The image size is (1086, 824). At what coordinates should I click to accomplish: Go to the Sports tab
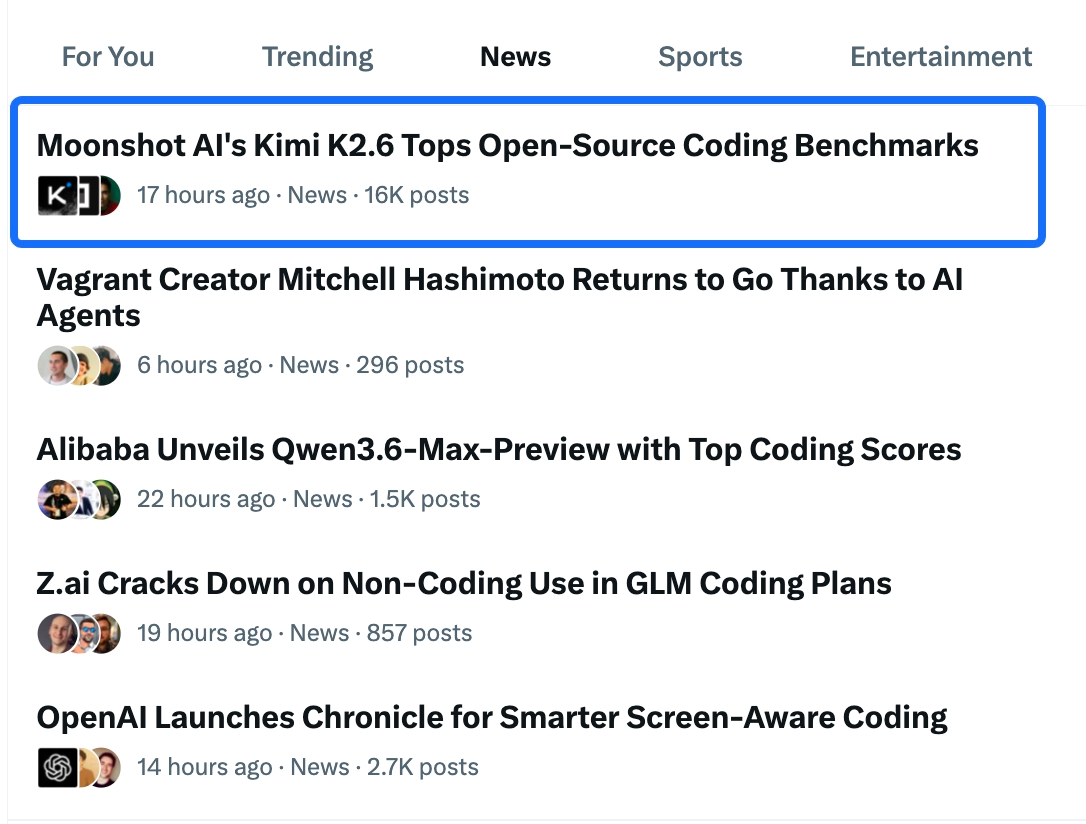(700, 57)
